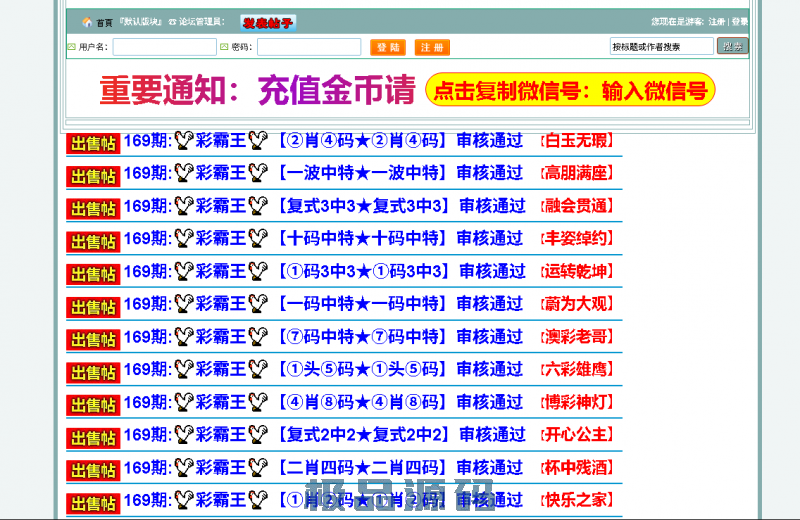Click 出售帖 badge on 复式3中3 row
The height and width of the screenshot is (520, 800).
pos(93,209)
